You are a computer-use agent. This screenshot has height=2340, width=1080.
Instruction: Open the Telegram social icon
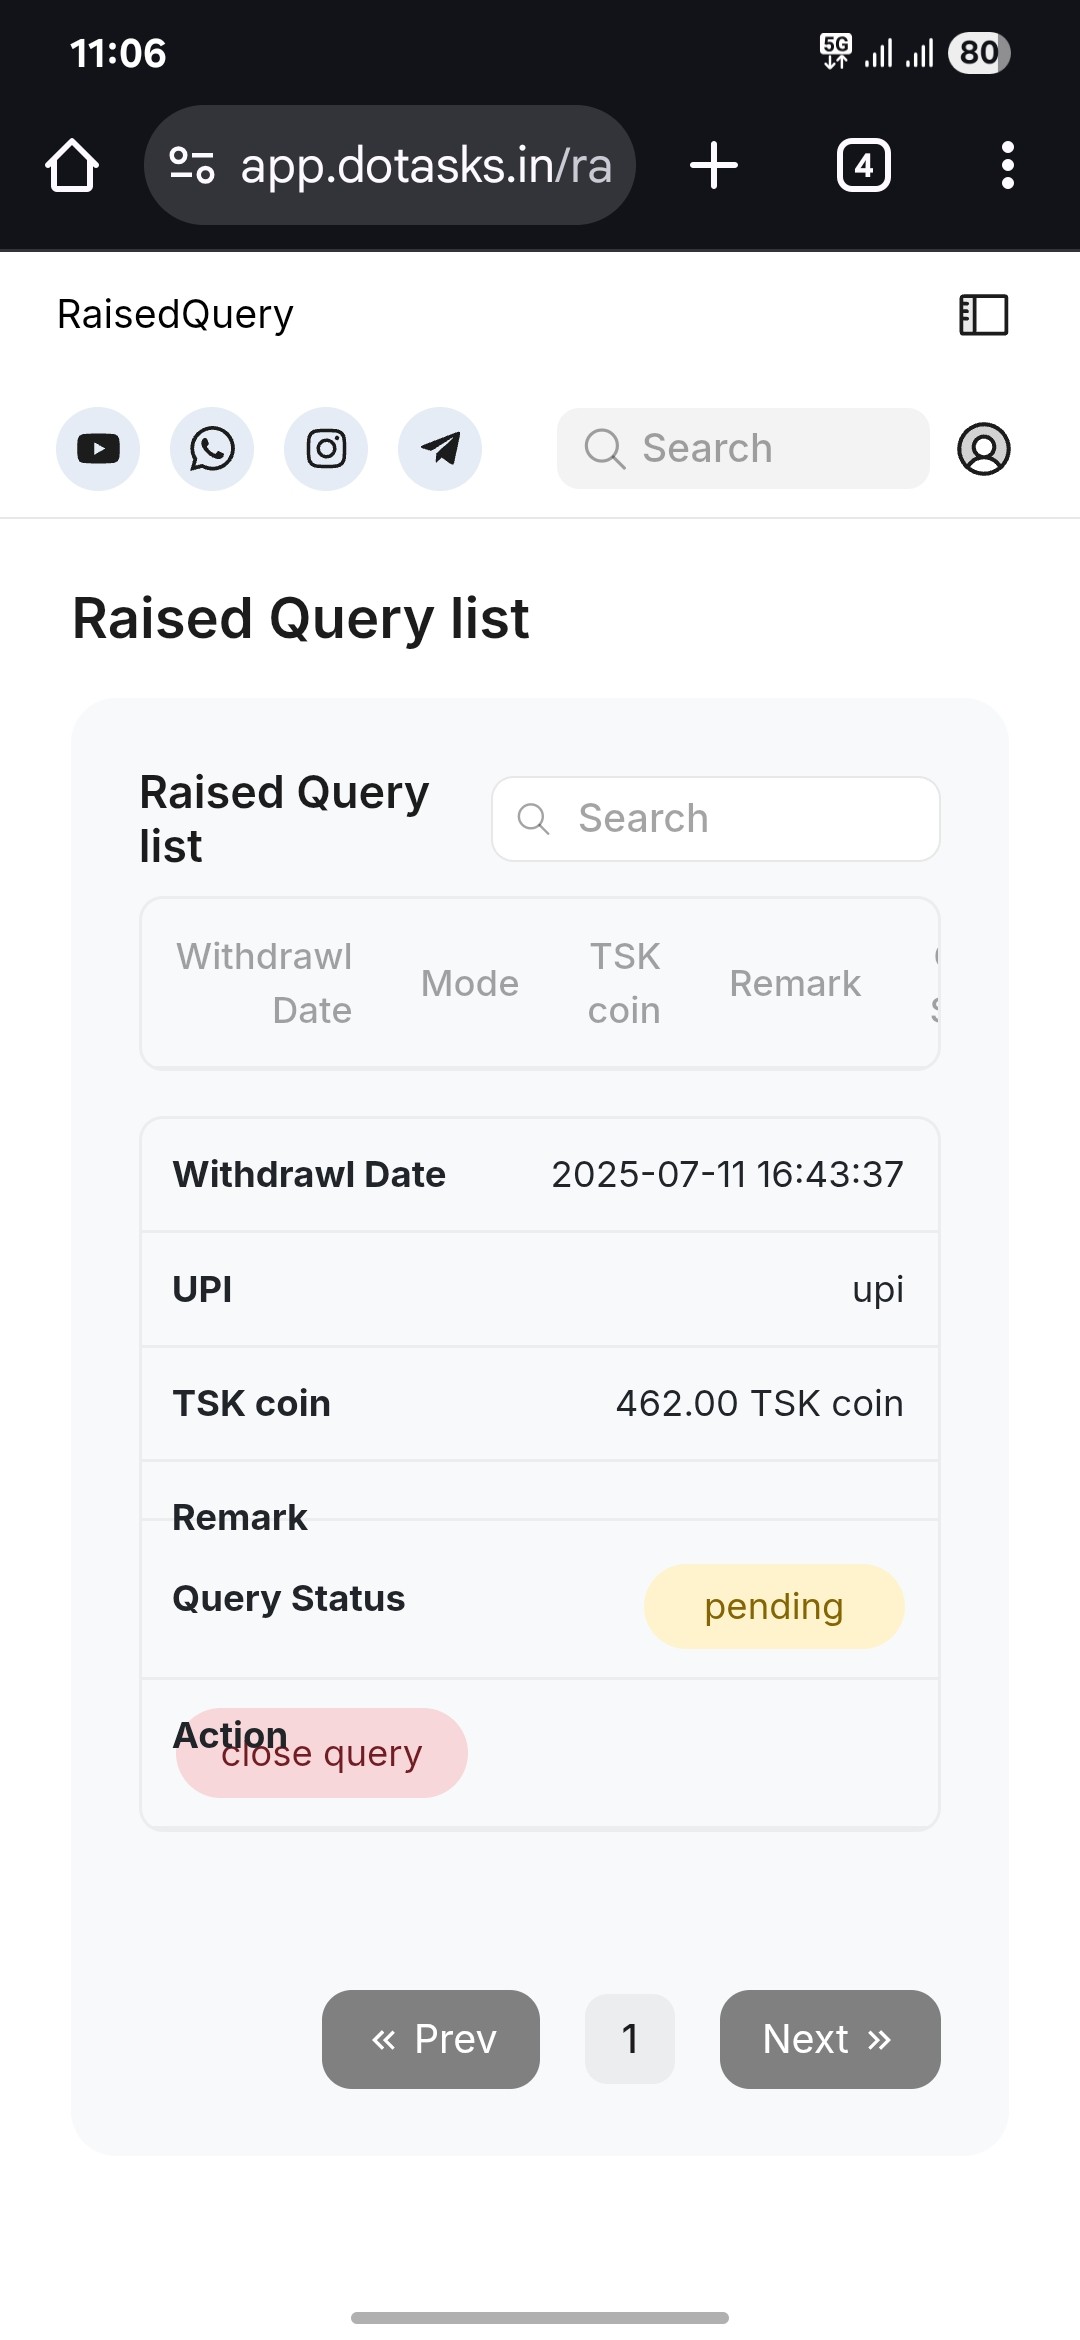[x=440, y=449]
